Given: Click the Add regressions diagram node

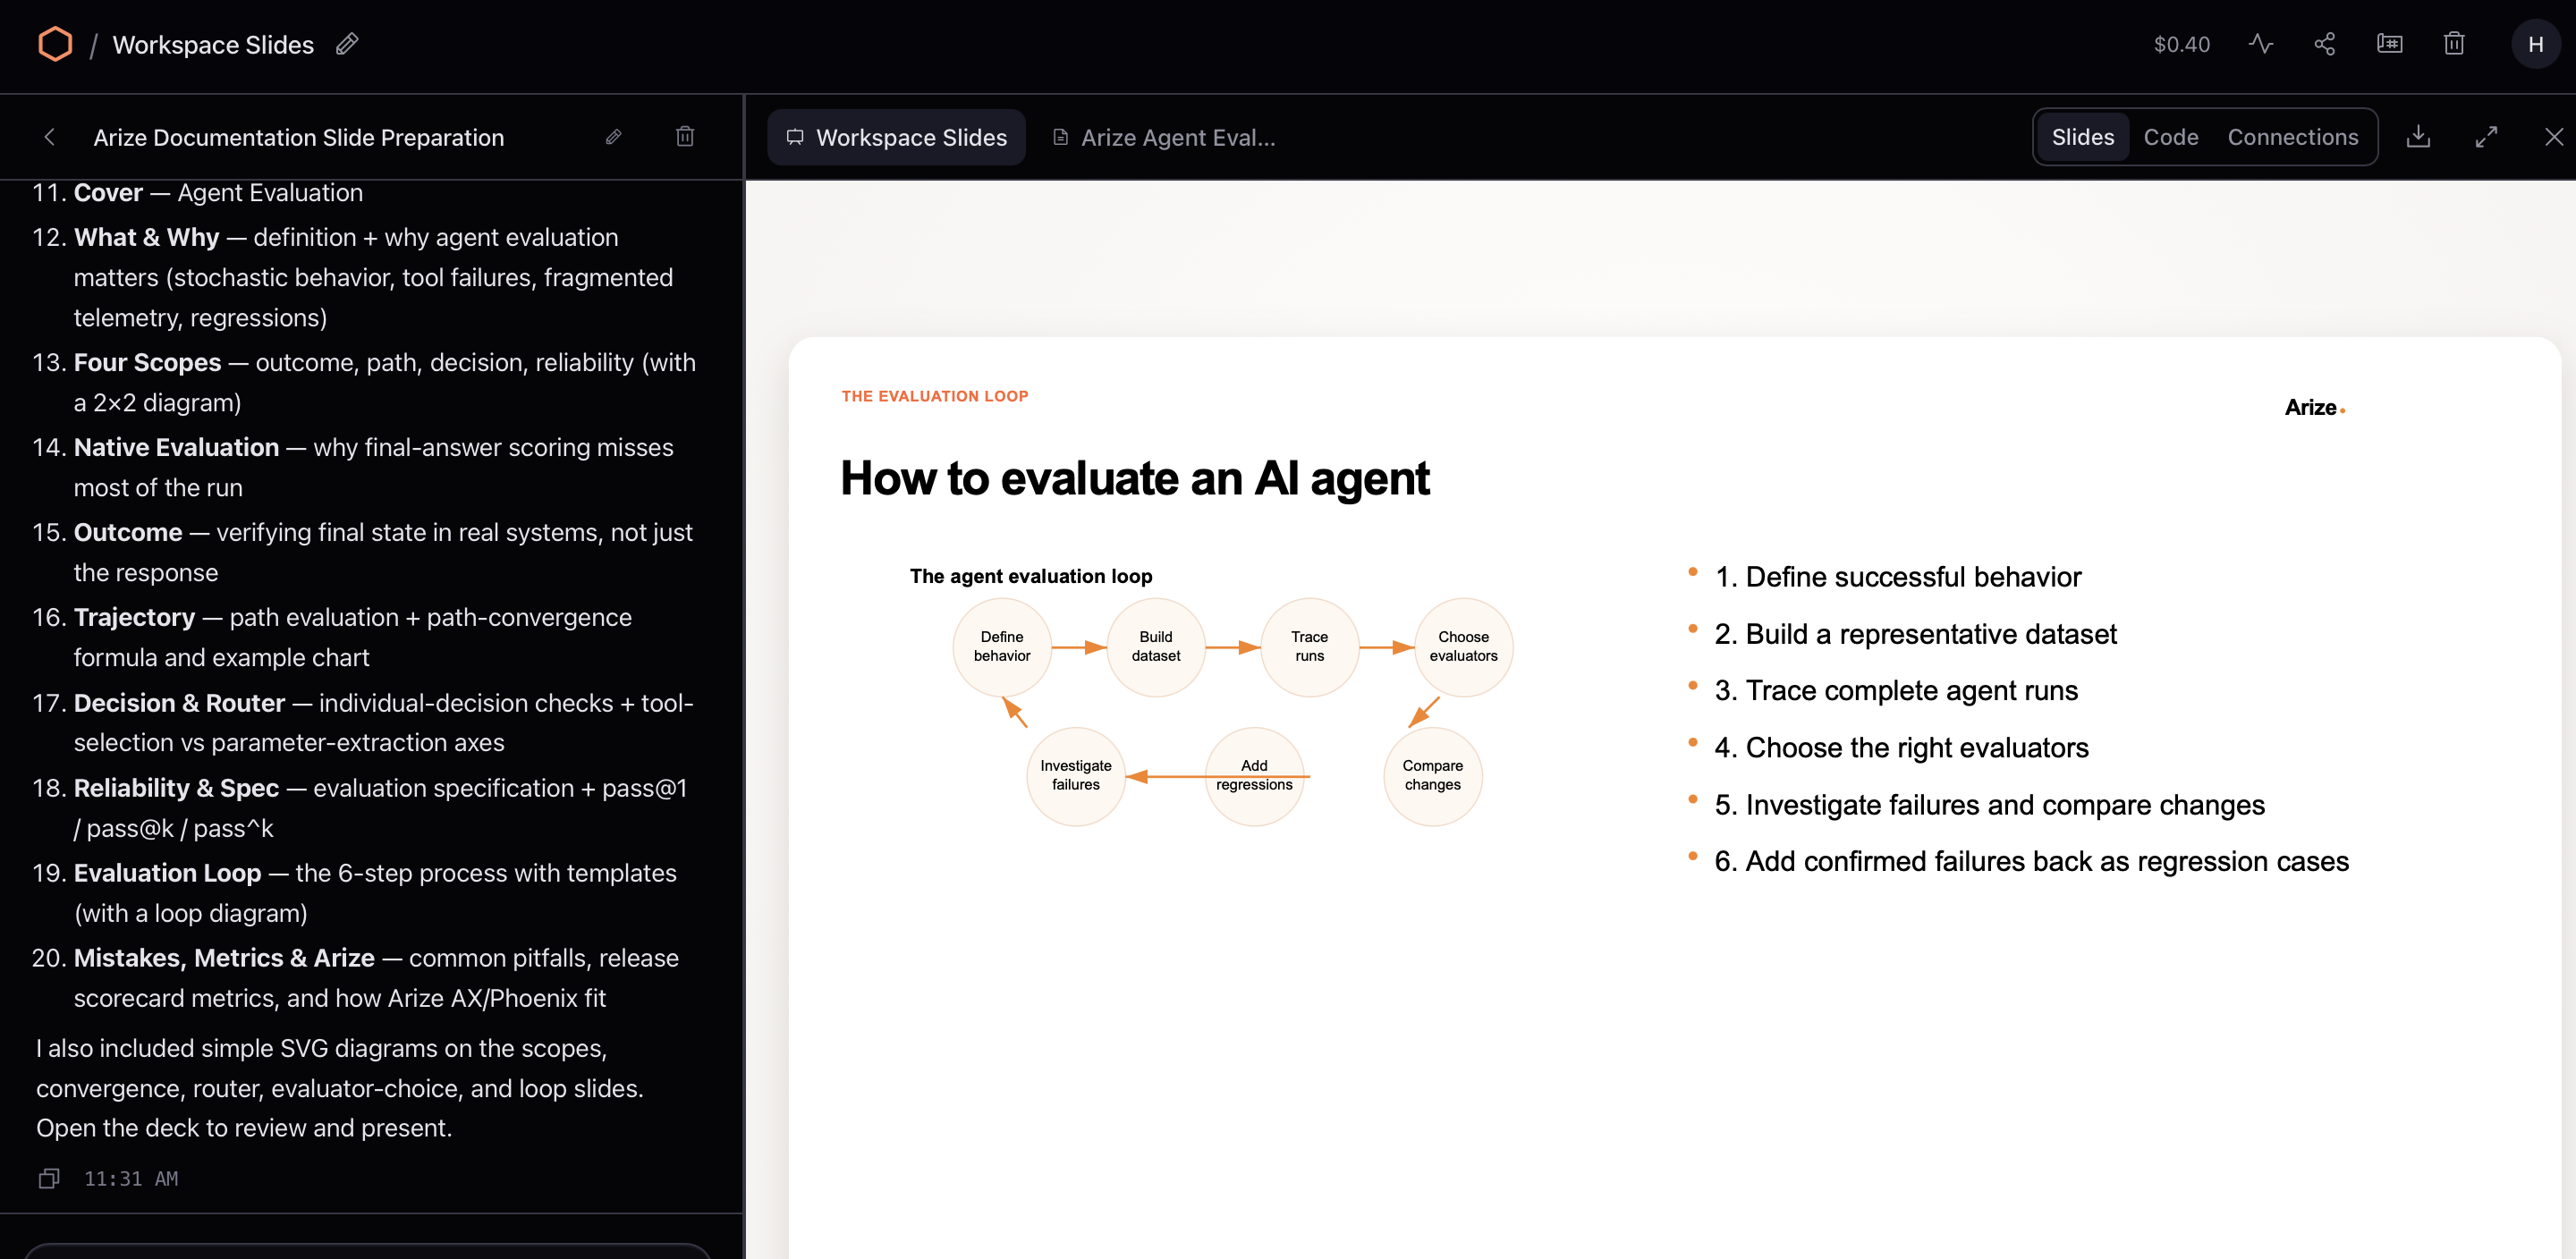Looking at the screenshot, I should pyautogui.click(x=1254, y=776).
